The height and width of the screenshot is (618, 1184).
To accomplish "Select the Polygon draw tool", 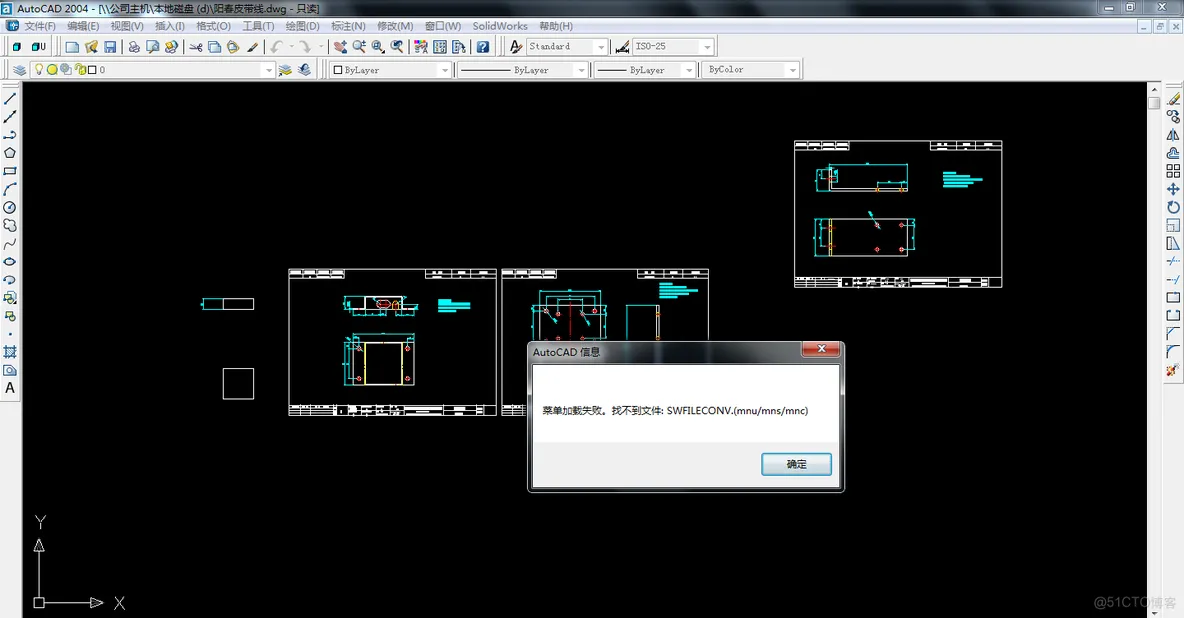I will [10, 153].
